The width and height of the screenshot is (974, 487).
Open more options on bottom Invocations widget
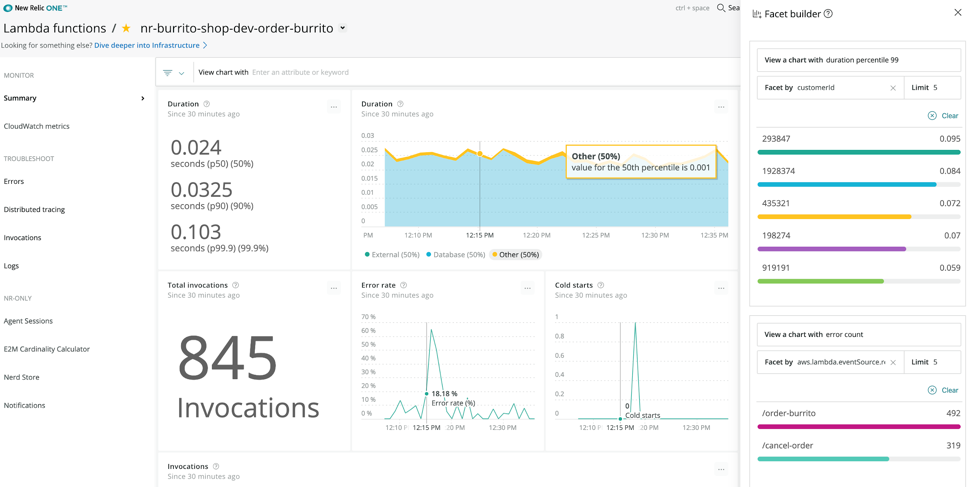tap(721, 469)
